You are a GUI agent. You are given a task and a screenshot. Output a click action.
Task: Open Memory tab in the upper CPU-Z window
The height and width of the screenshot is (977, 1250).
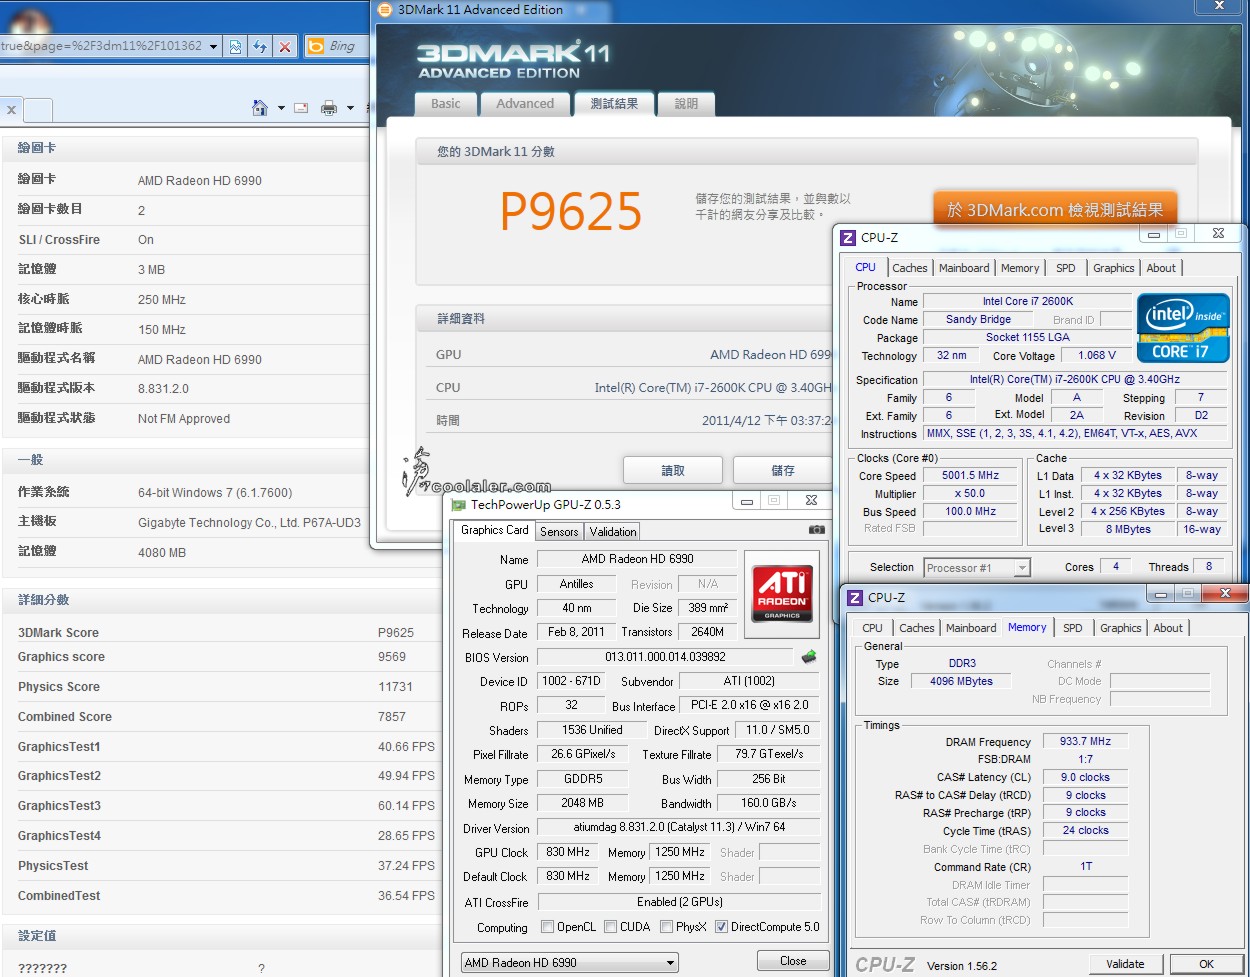1020,268
